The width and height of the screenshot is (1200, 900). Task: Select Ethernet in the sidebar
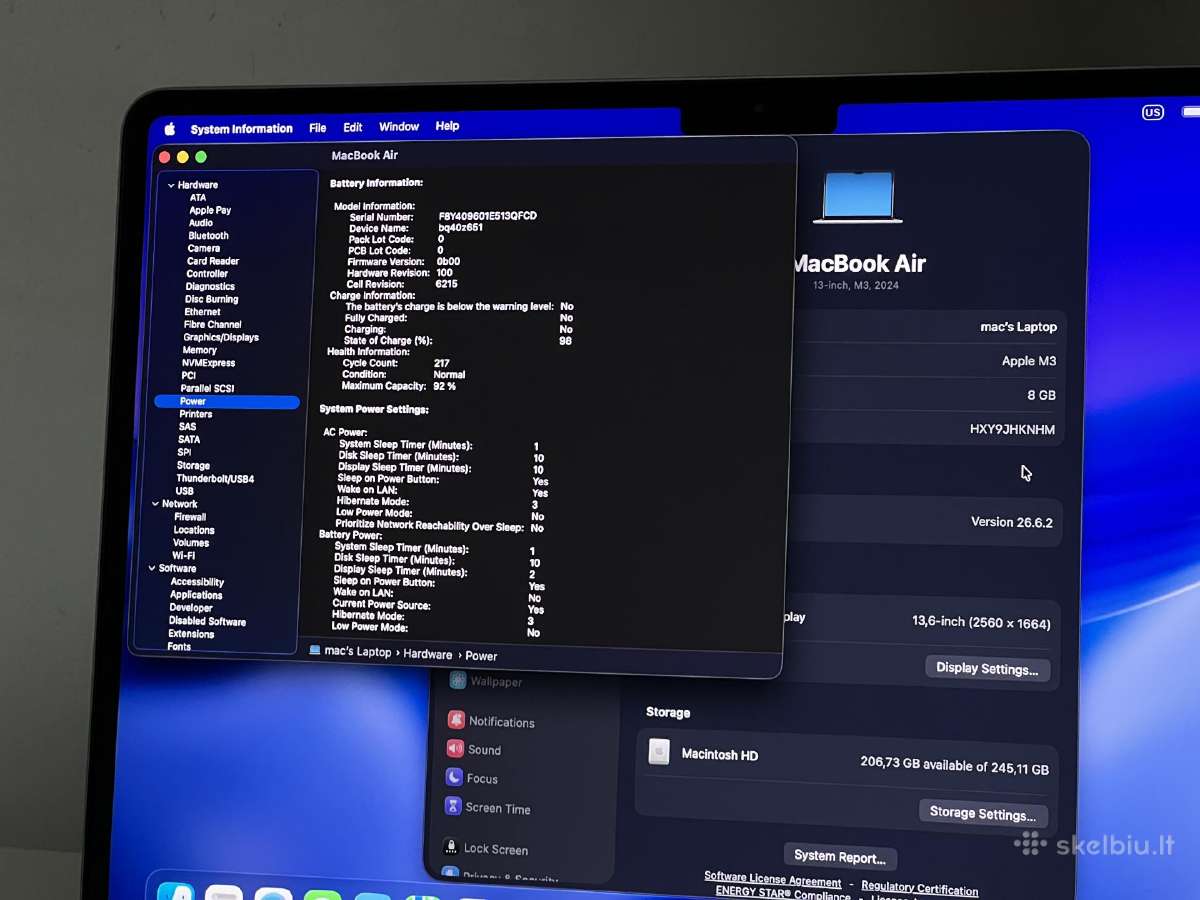click(x=203, y=312)
